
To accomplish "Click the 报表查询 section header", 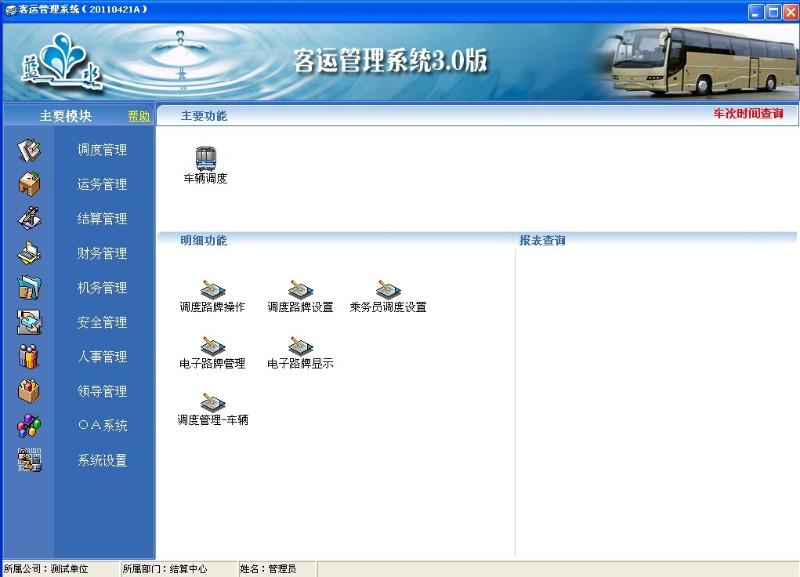I will 542,240.
